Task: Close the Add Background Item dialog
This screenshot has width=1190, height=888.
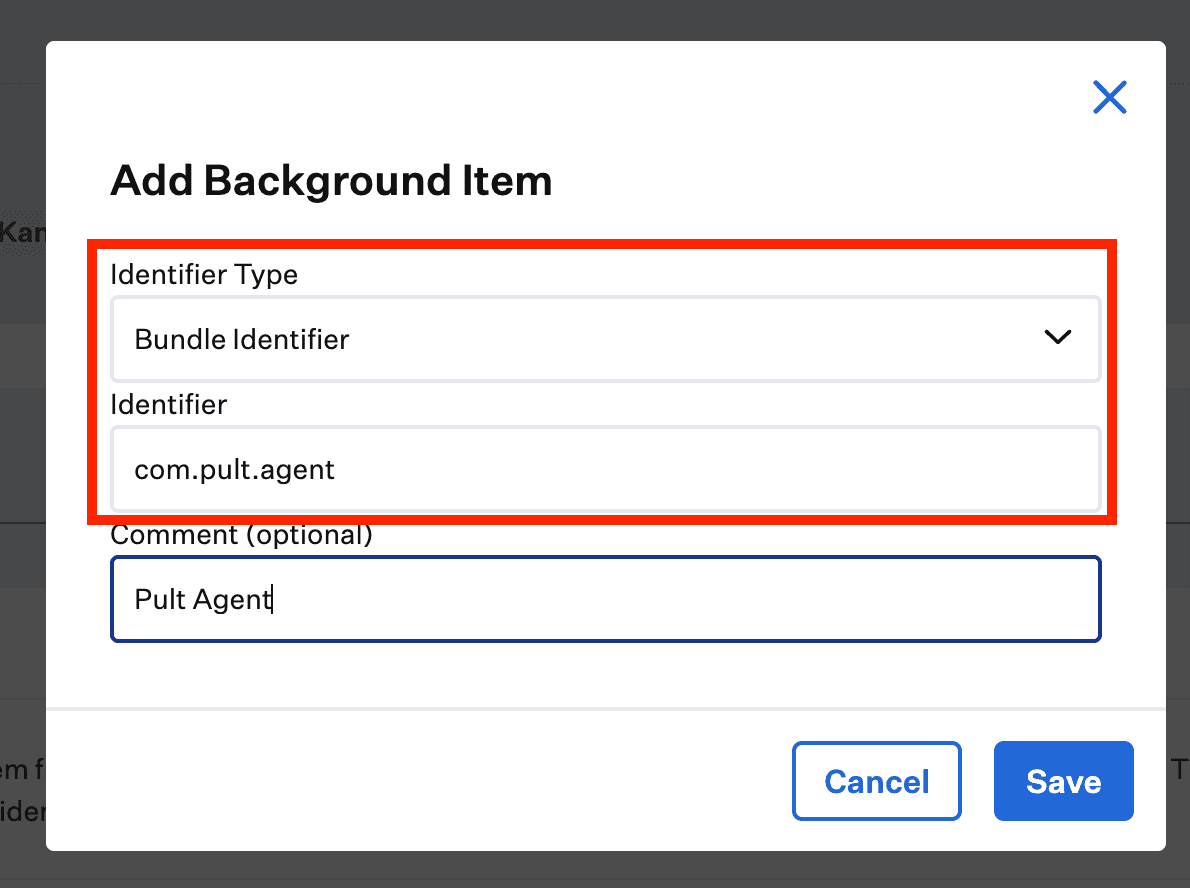Action: click(1109, 97)
